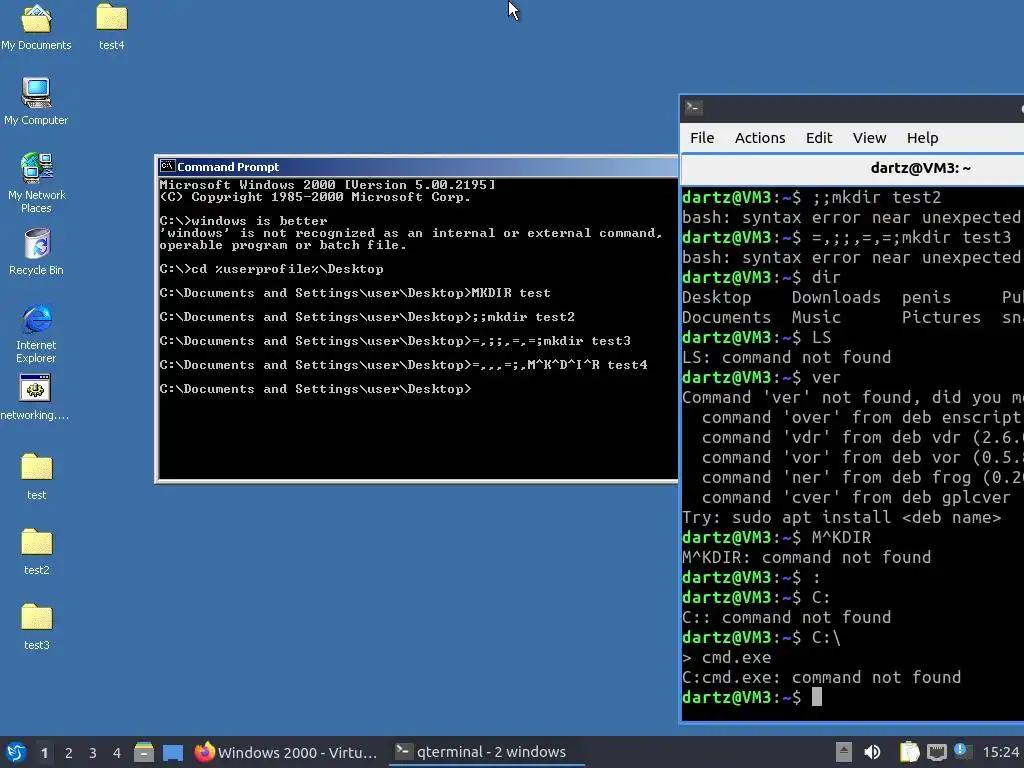
Task: Click the 'M^K^D^I^R test4' command text
Action: (587, 365)
